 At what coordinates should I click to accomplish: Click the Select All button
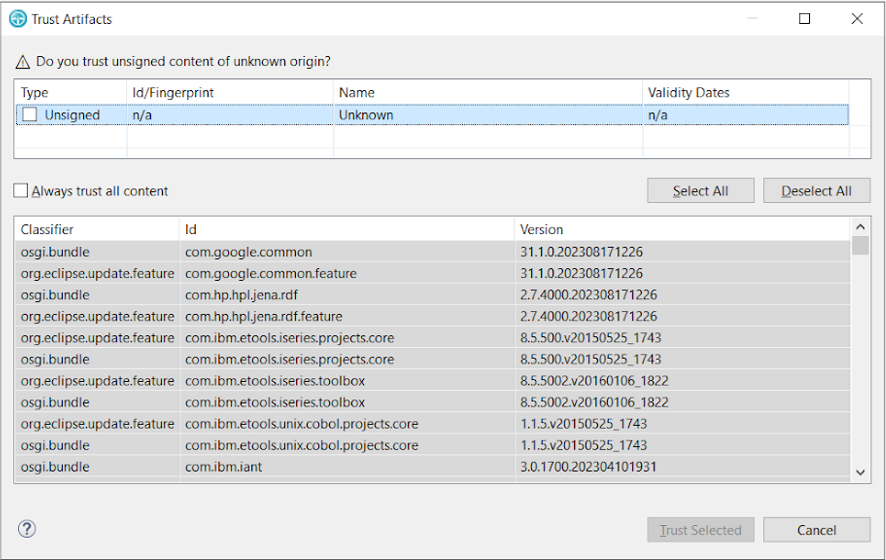pos(700,191)
